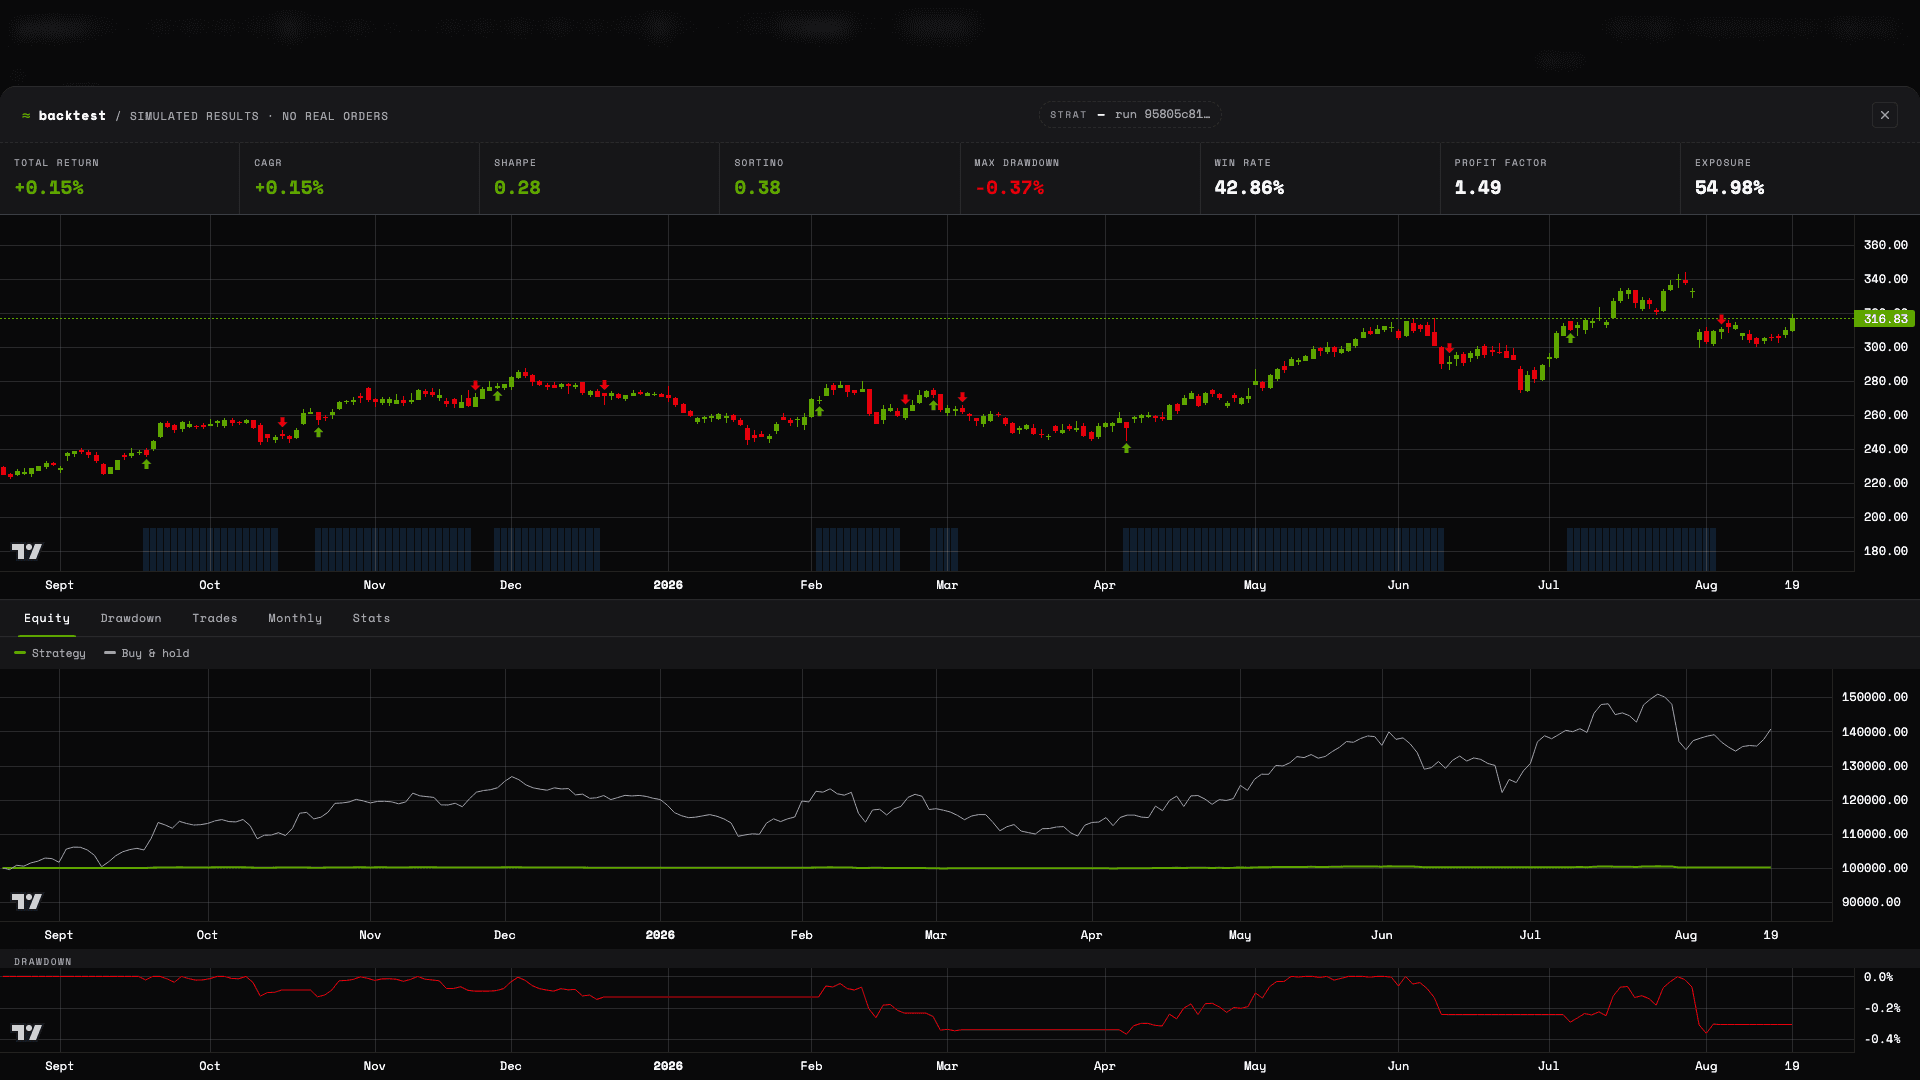
Task: Click the SIMULATED RESULTS header text
Action: (194, 116)
